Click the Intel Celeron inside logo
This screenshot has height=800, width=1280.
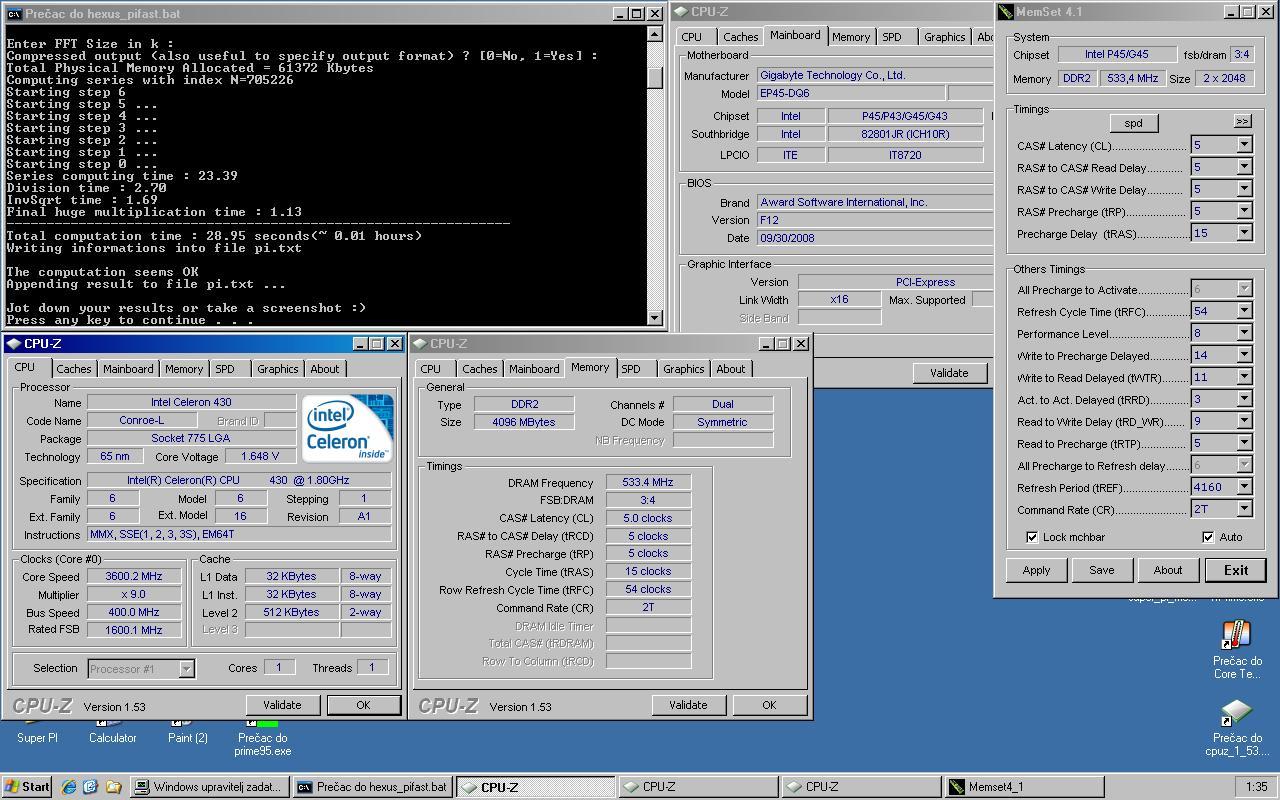point(349,429)
